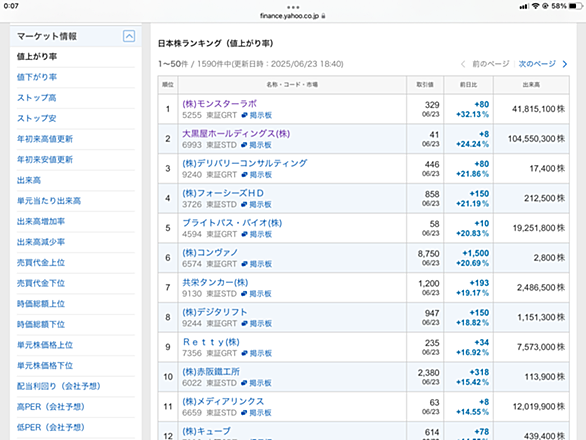The width and height of the screenshot is (586, 440).
Task: Select 低PER(会社予想) in sidebar
Action: point(51,427)
